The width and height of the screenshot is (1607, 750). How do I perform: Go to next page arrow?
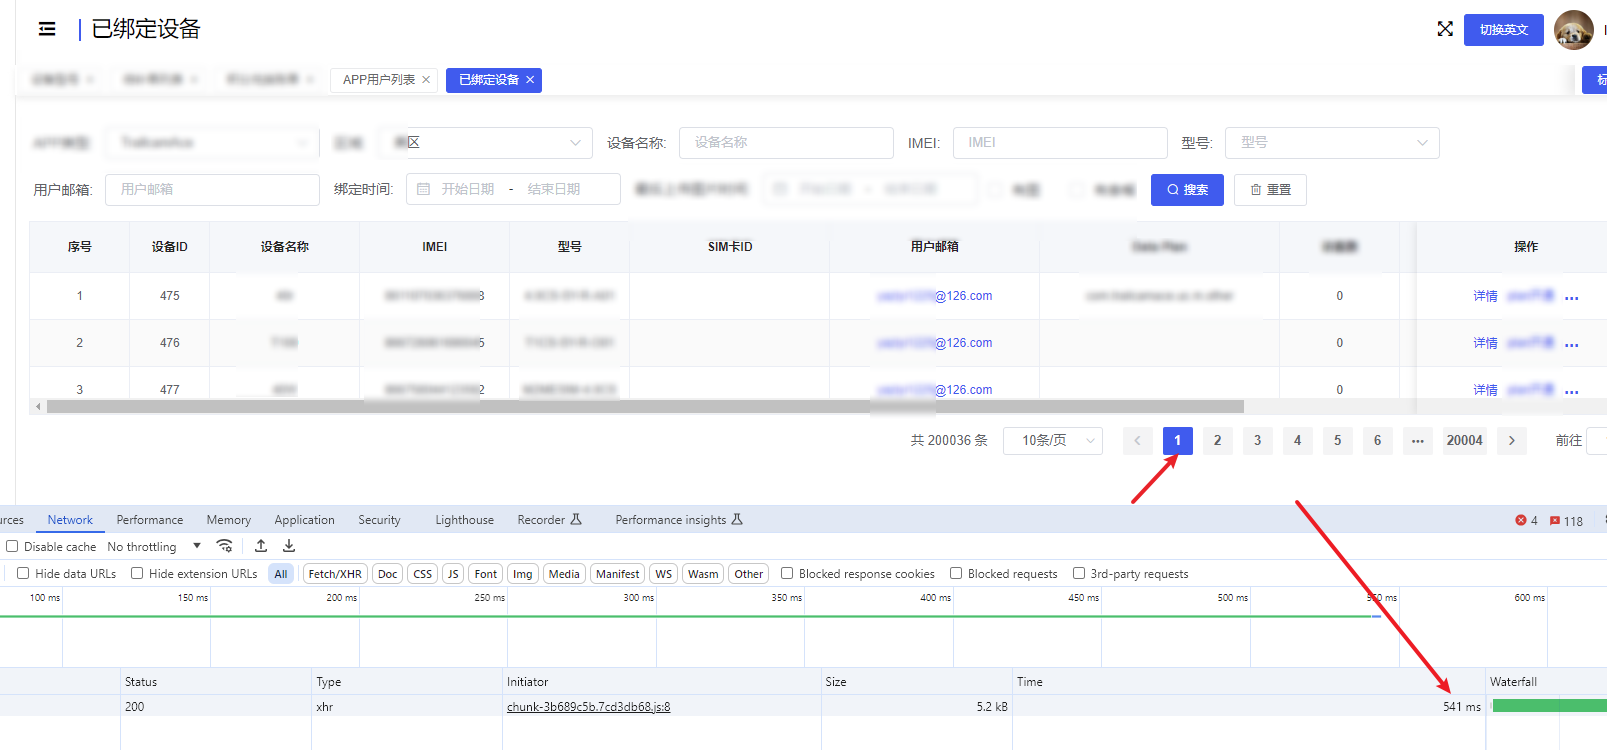(x=1511, y=441)
